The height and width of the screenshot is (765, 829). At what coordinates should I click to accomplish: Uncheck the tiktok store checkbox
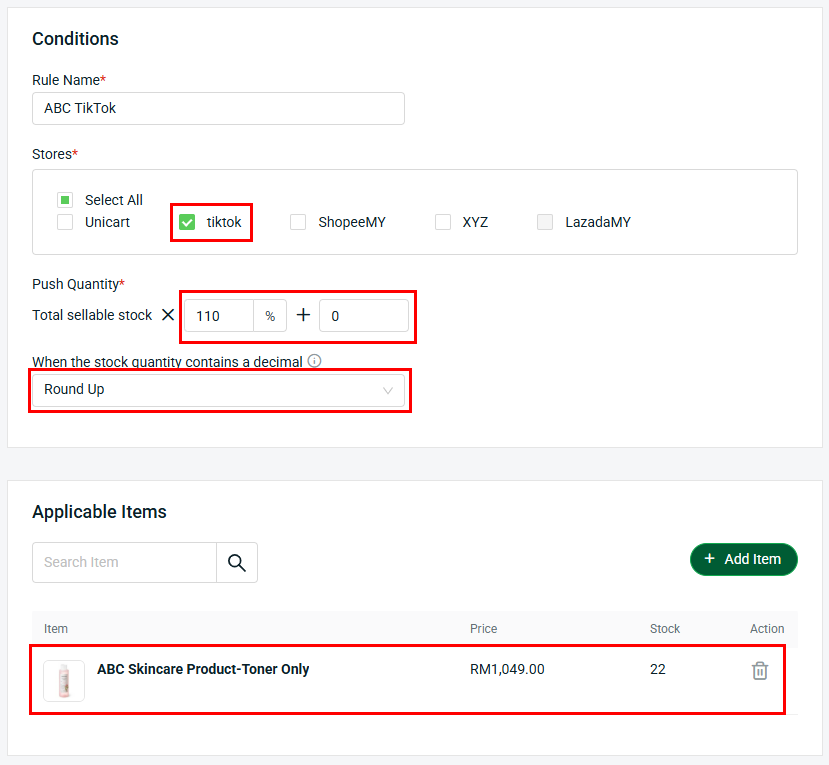[x=187, y=222]
